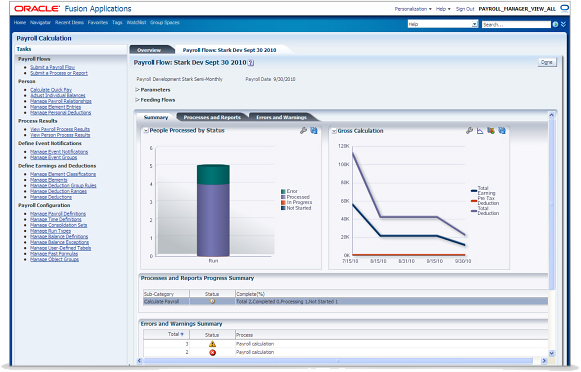Open Adjust Individual Balances link

click(58, 95)
